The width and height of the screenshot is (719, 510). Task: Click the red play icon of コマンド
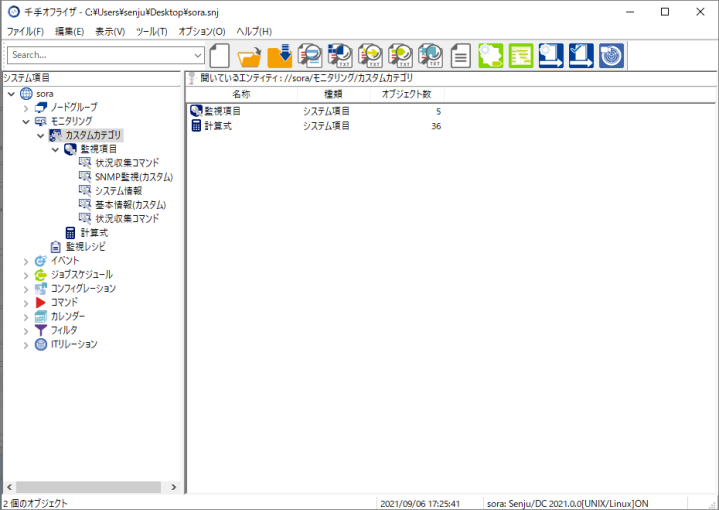click(x=41, y=302)
